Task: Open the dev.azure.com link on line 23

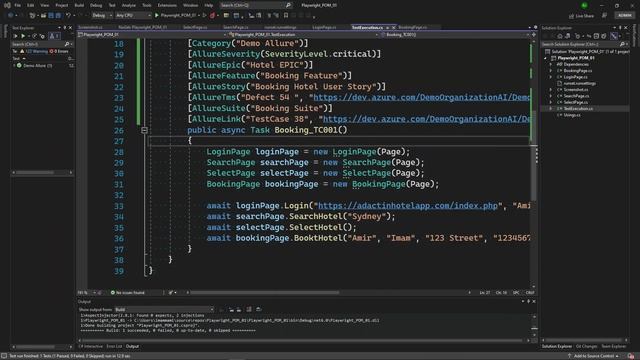Action: coord(421,98)
